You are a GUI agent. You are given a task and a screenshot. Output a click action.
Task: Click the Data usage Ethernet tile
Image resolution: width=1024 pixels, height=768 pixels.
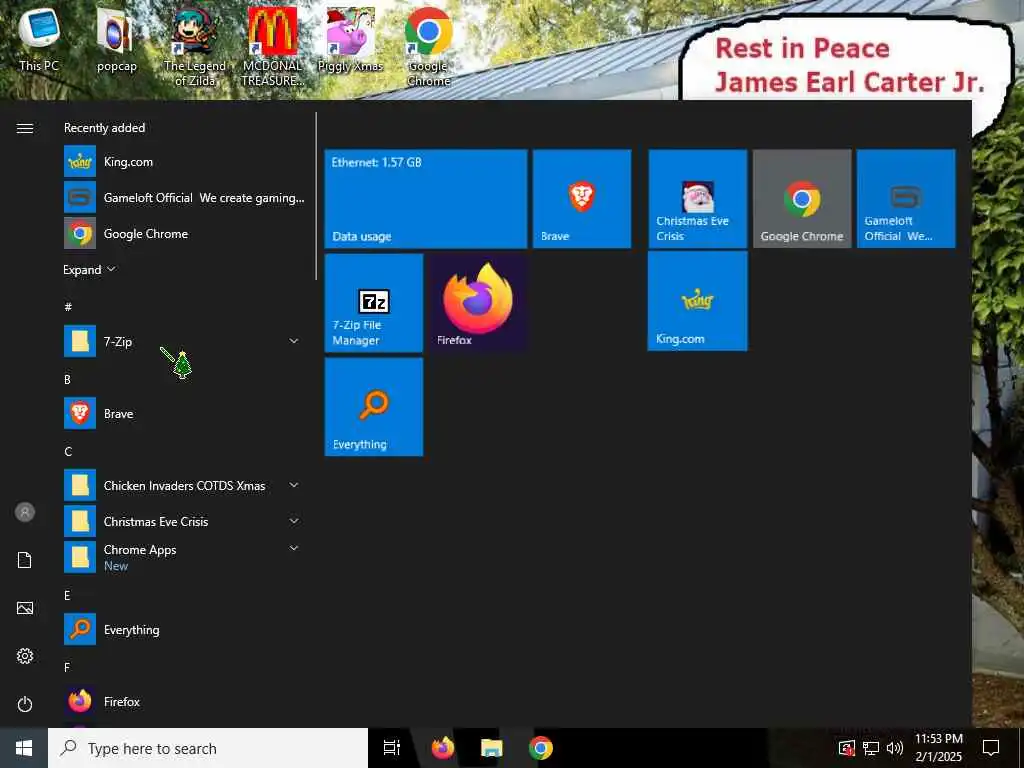click(x=426, y=199)
